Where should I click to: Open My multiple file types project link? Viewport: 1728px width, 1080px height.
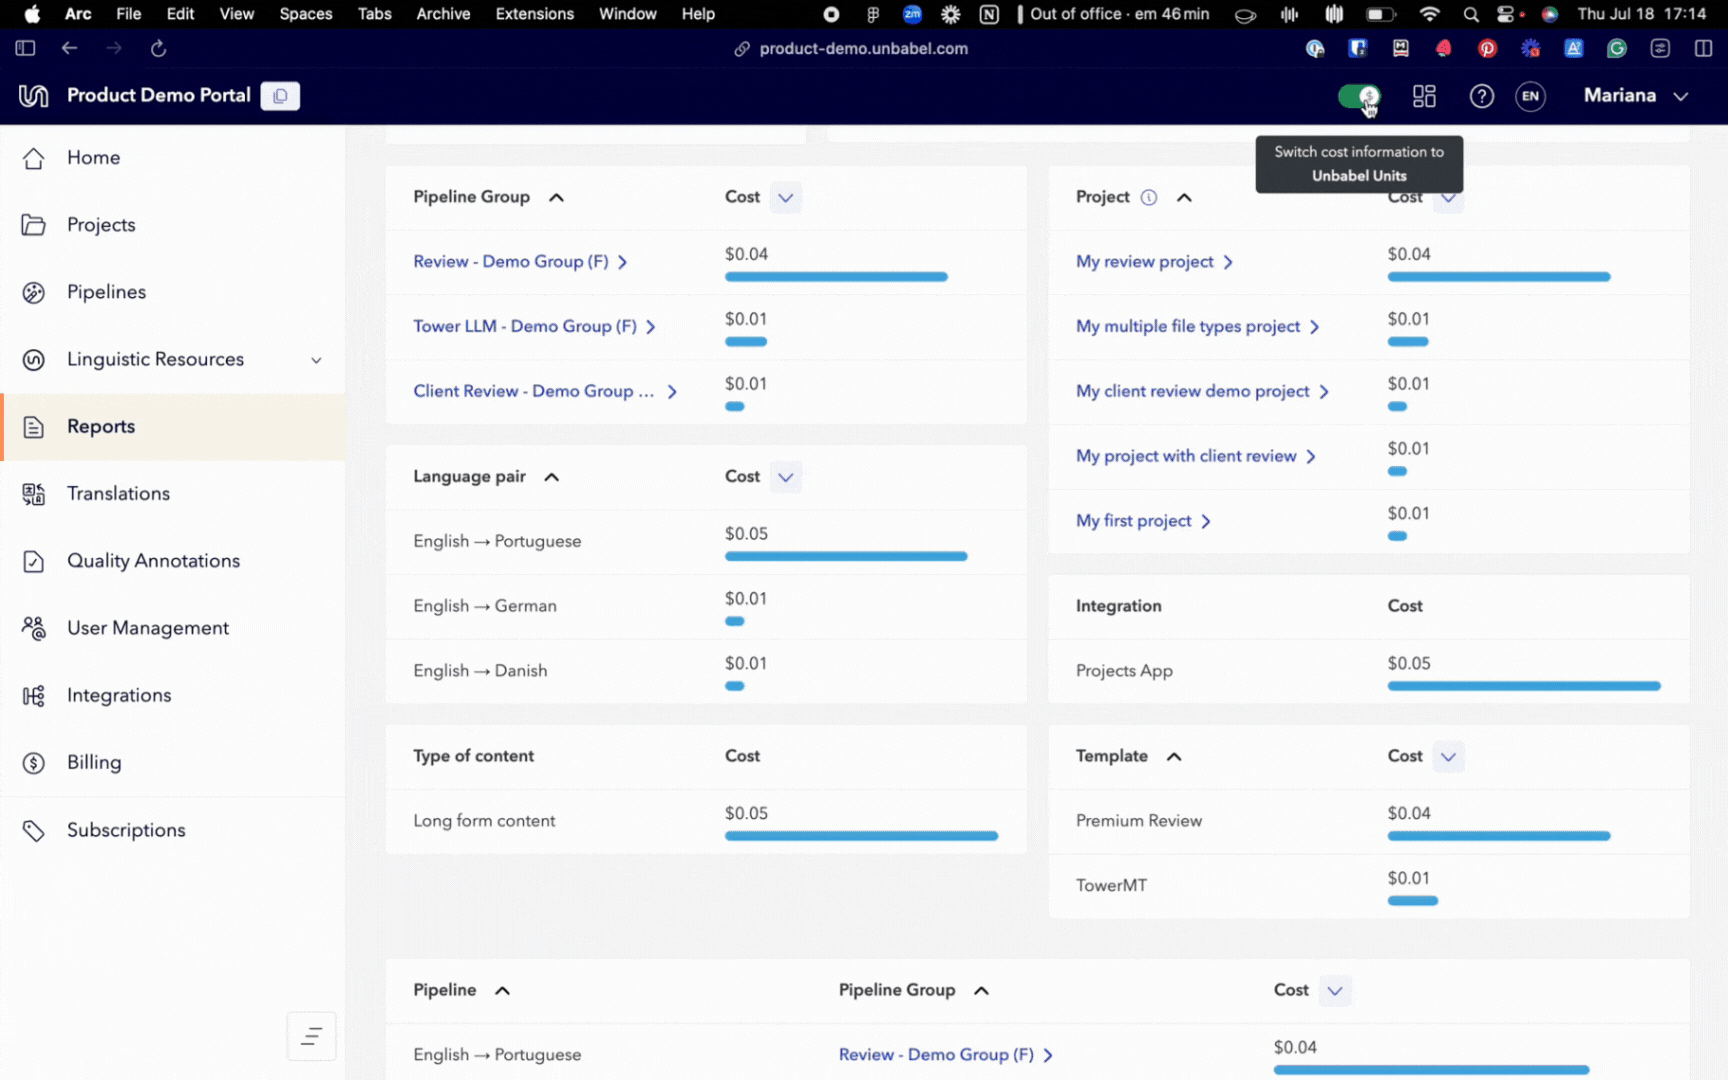click(1197, 327)
